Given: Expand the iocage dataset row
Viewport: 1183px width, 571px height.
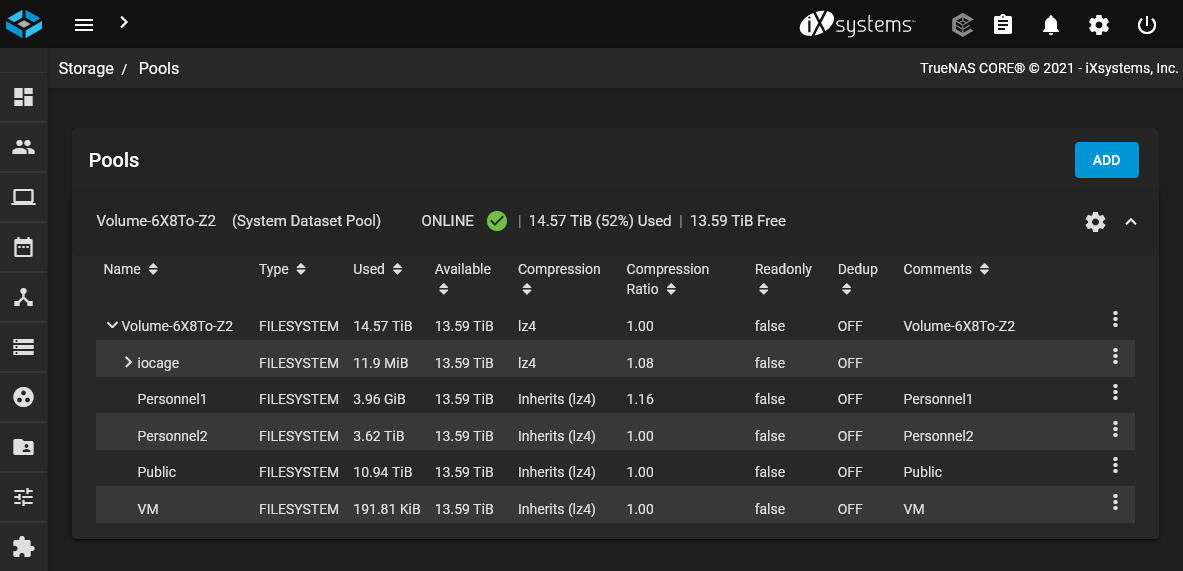Looking at the screenshot, I should [128, 363].
